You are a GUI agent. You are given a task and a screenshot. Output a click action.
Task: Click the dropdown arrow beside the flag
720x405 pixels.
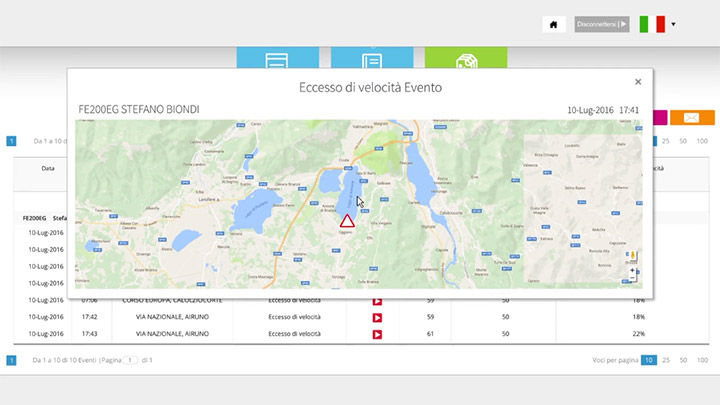point(674,24)
